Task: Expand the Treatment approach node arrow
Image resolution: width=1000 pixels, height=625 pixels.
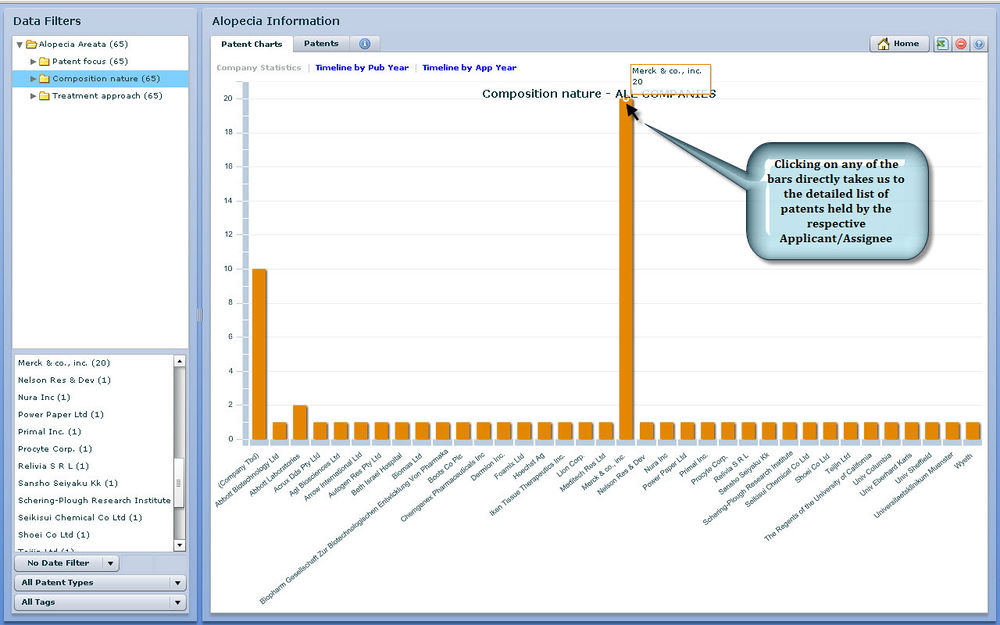Action: click(x=33, y=96)
